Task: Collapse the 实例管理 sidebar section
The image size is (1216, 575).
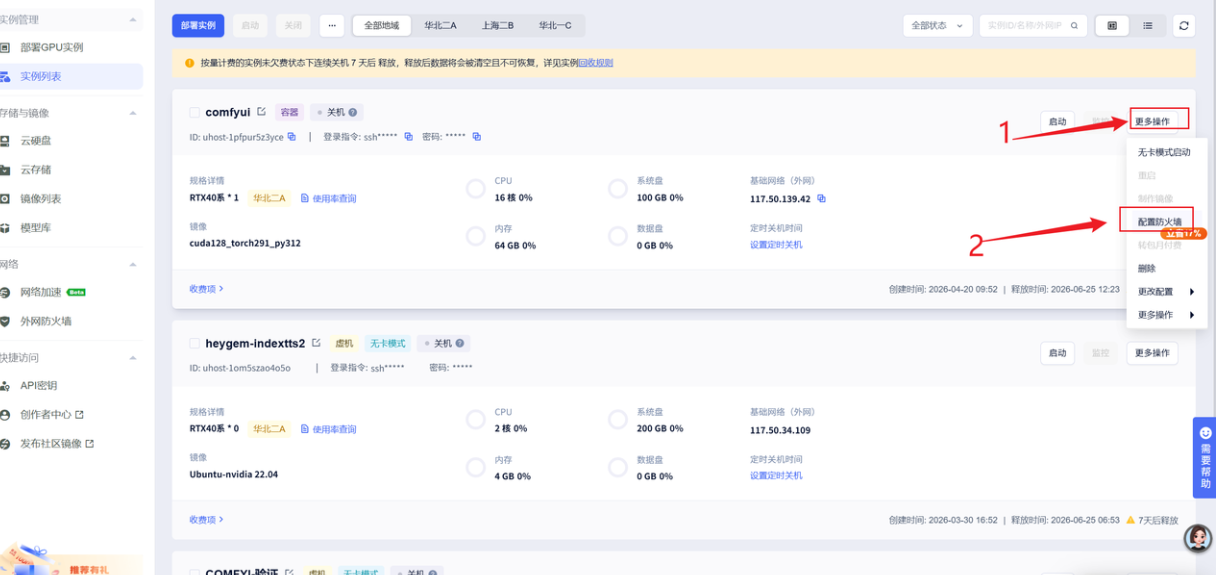Action: (133, 19)
